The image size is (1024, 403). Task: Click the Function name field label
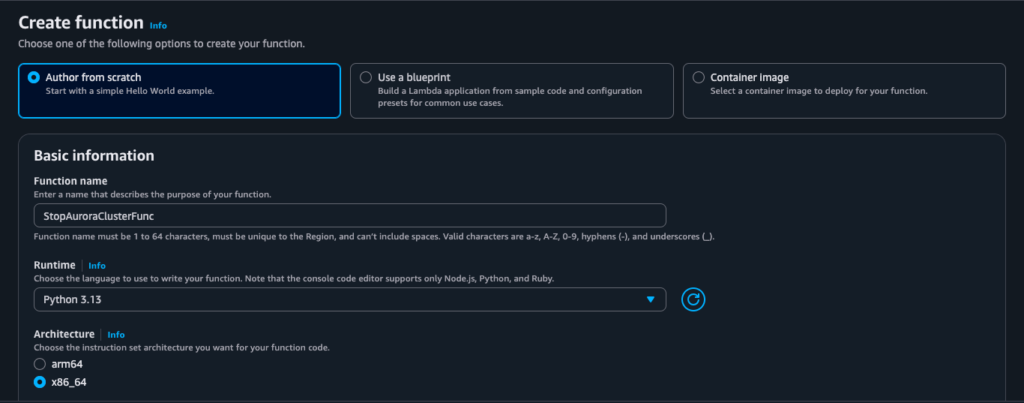tap(71, 181)
